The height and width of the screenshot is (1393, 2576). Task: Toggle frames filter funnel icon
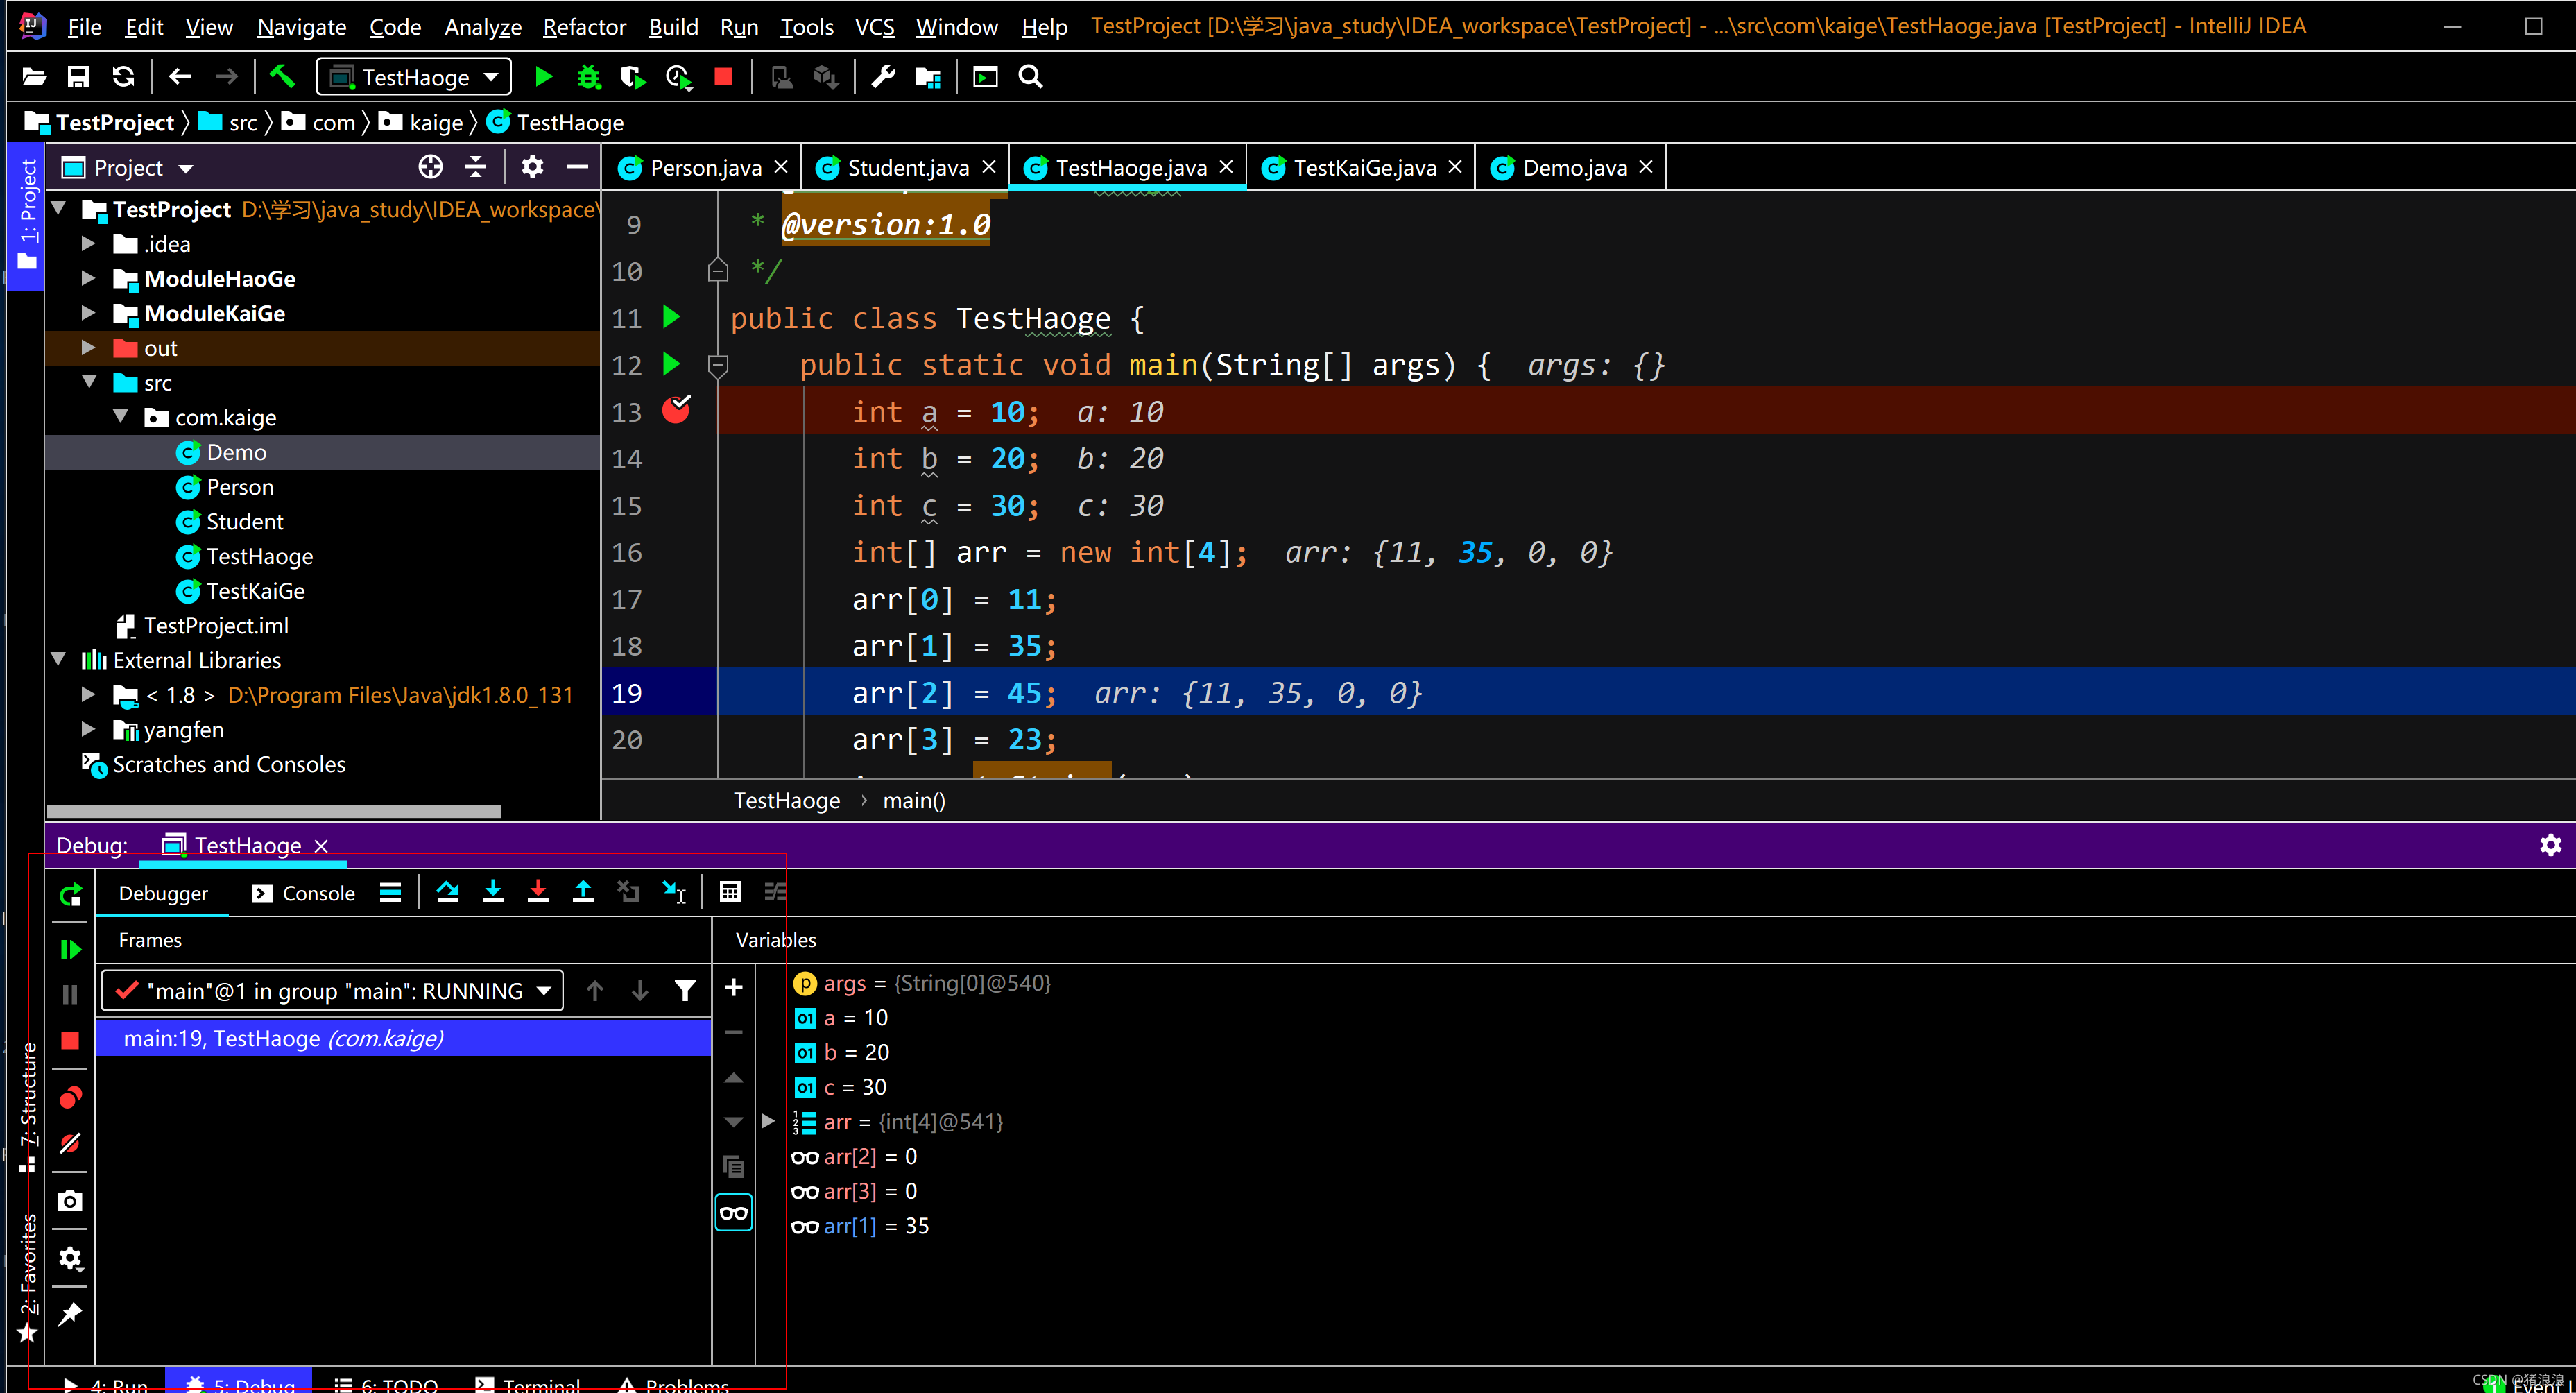point(685,991)
